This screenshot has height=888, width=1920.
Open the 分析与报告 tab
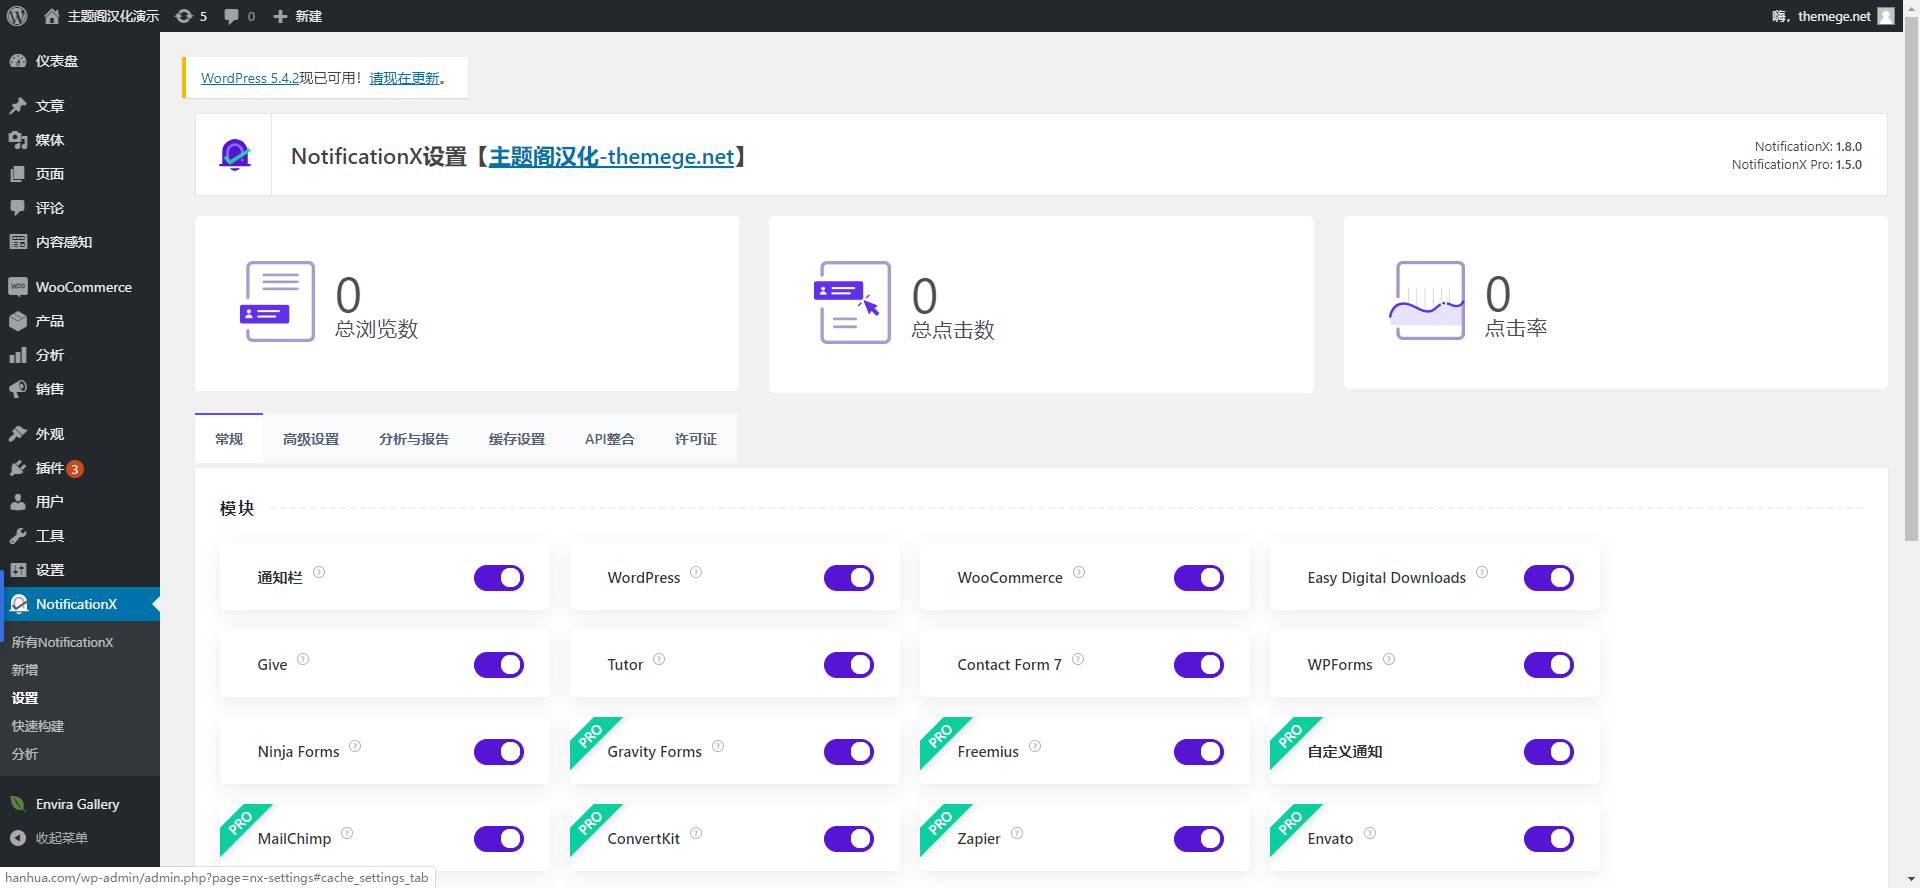414,439
